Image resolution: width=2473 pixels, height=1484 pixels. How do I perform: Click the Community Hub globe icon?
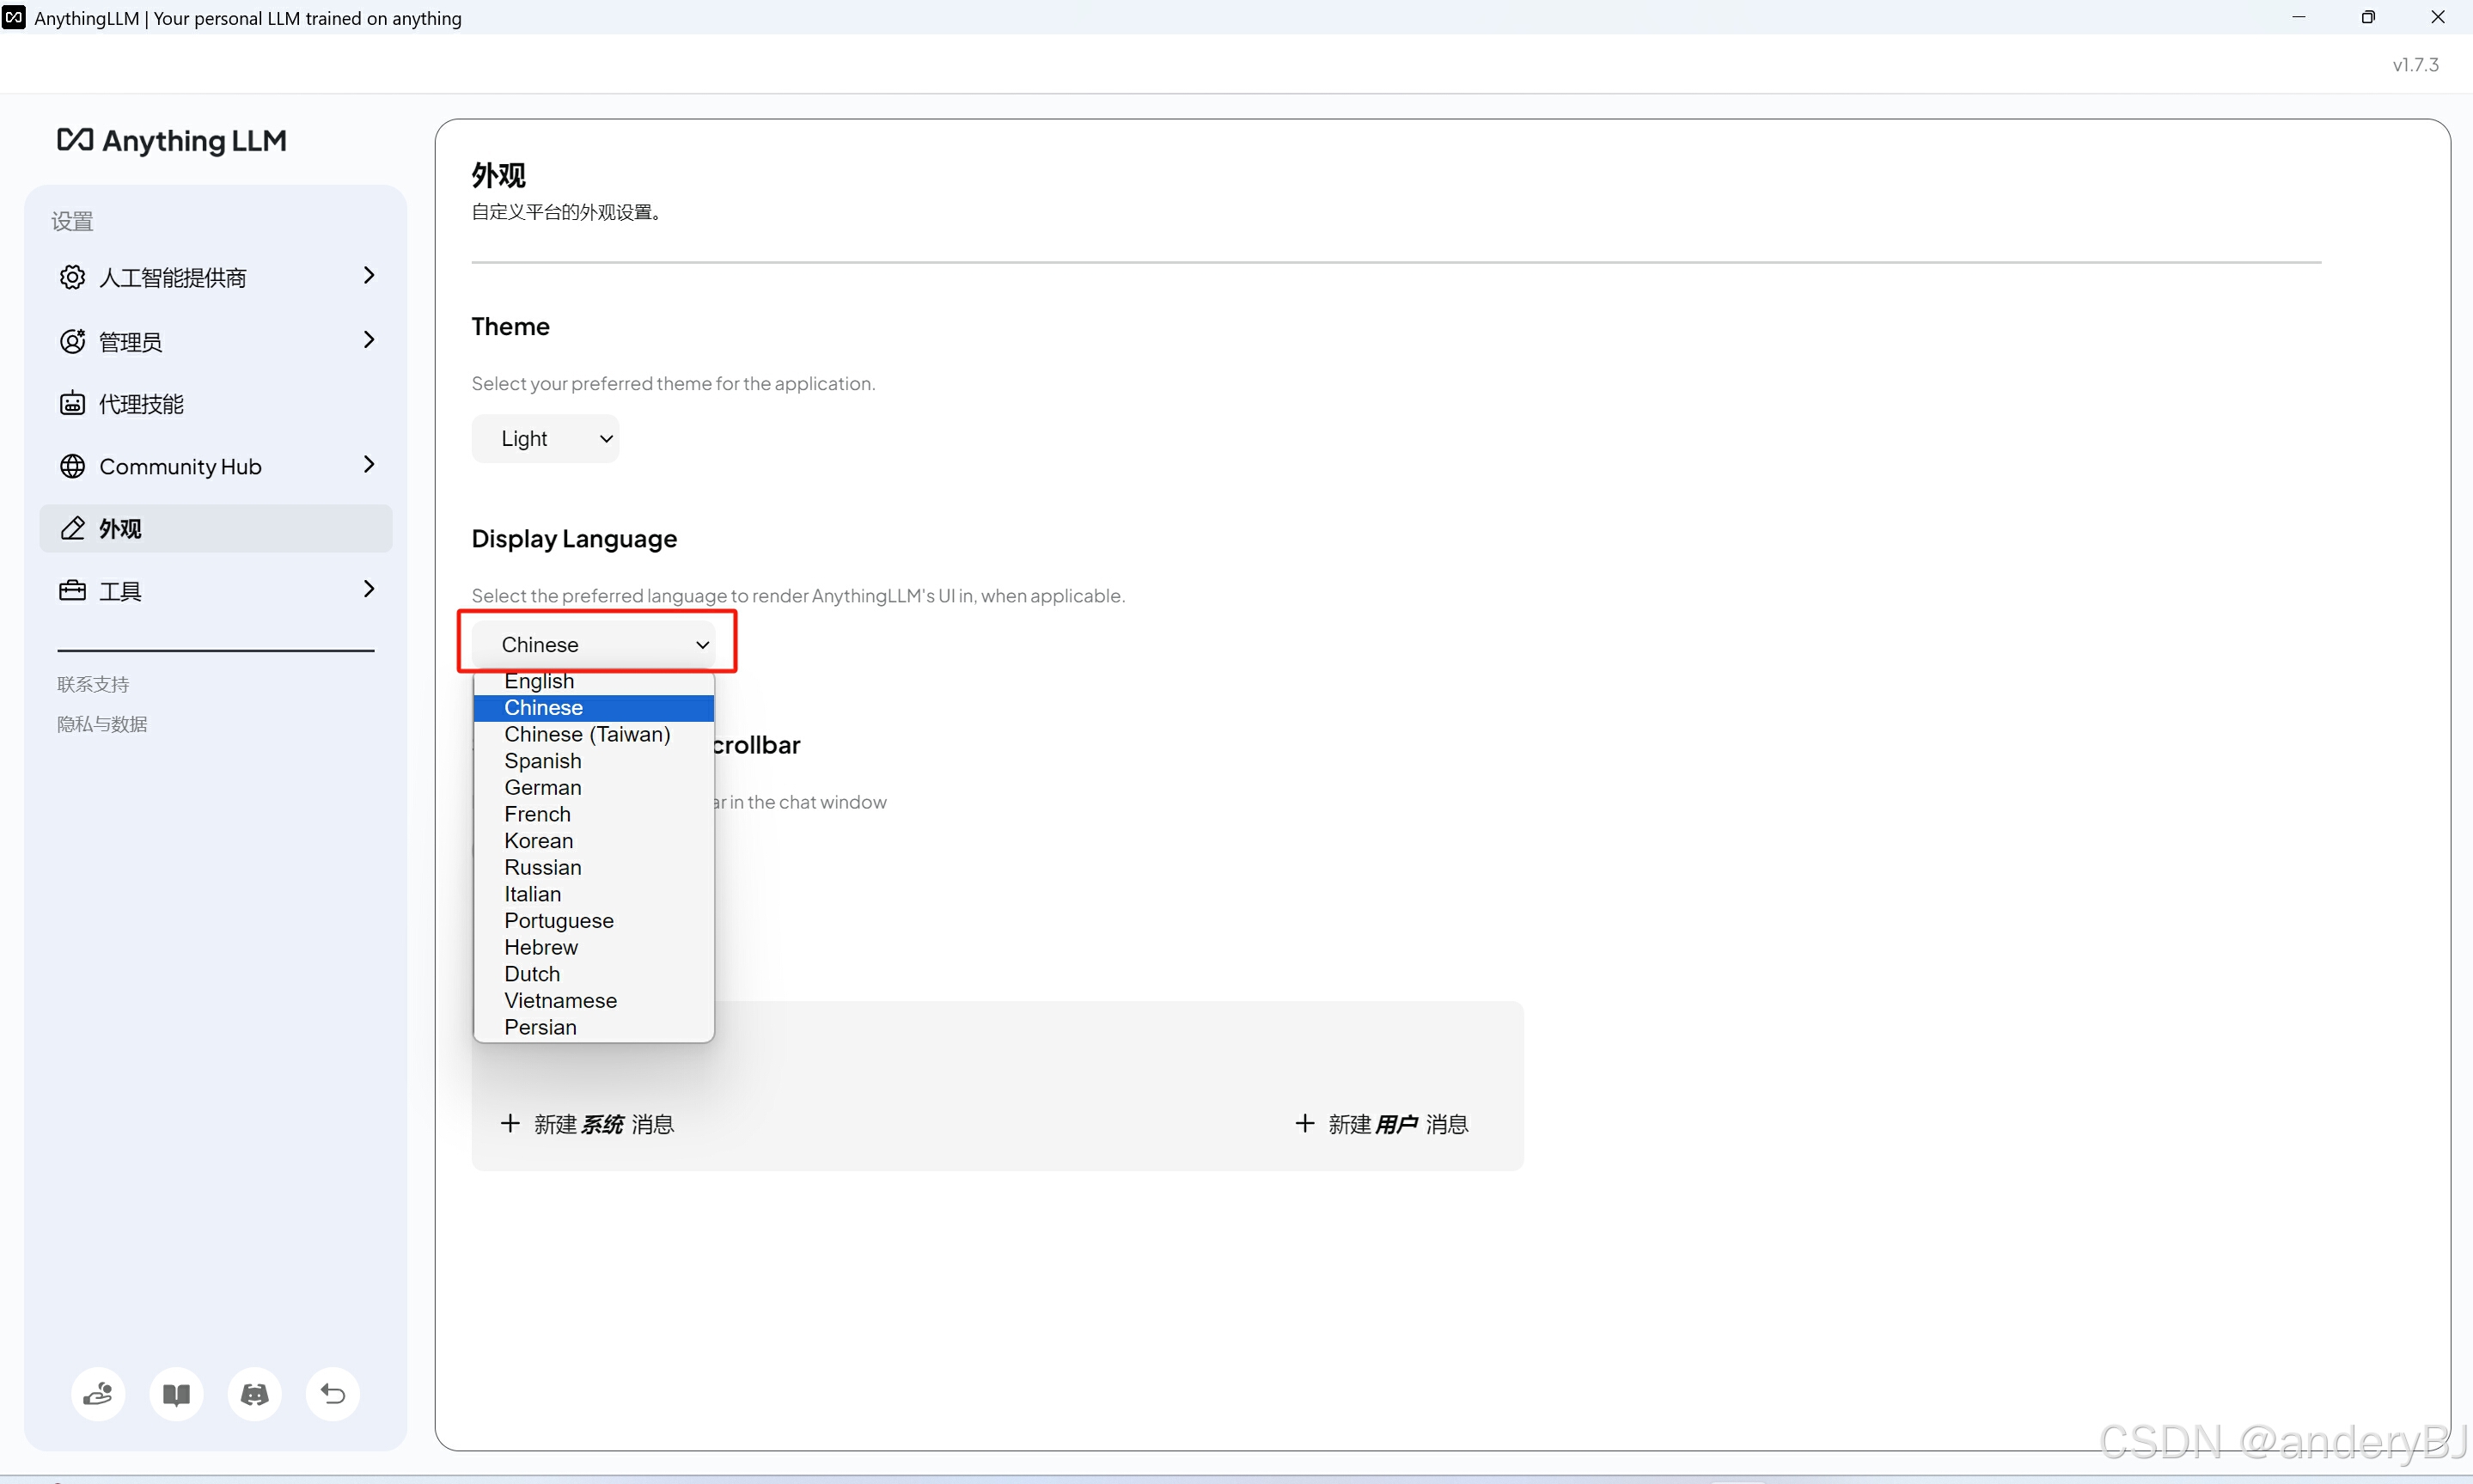tap(72, 466)
